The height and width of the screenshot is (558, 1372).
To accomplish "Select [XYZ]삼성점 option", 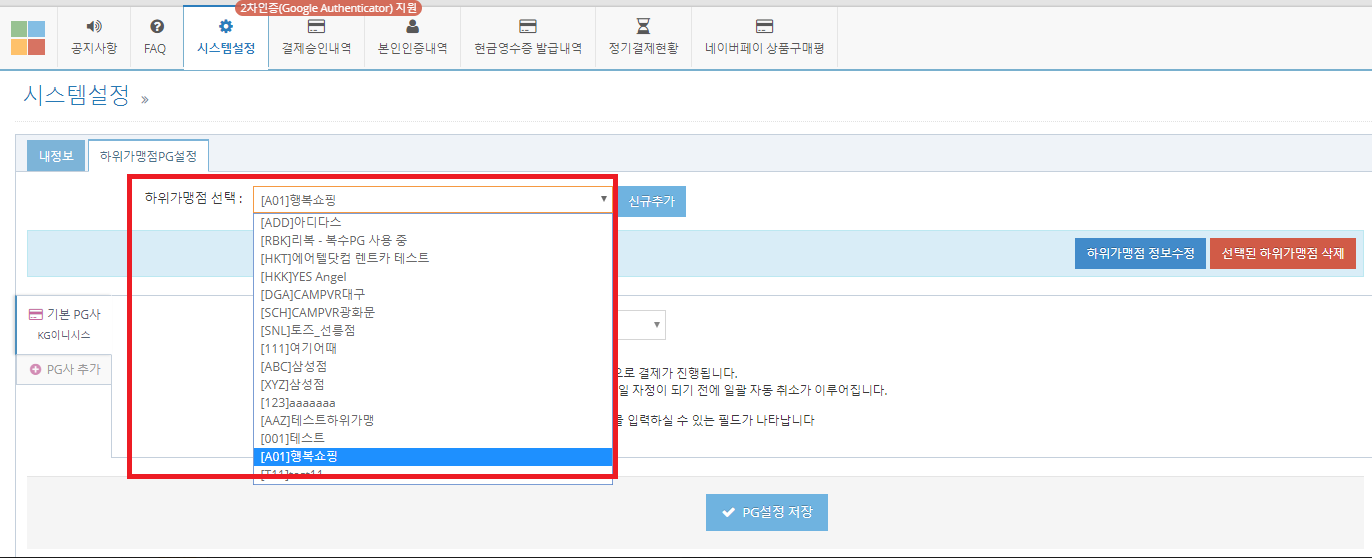I will pyautogui.click(x=432, y=384).
